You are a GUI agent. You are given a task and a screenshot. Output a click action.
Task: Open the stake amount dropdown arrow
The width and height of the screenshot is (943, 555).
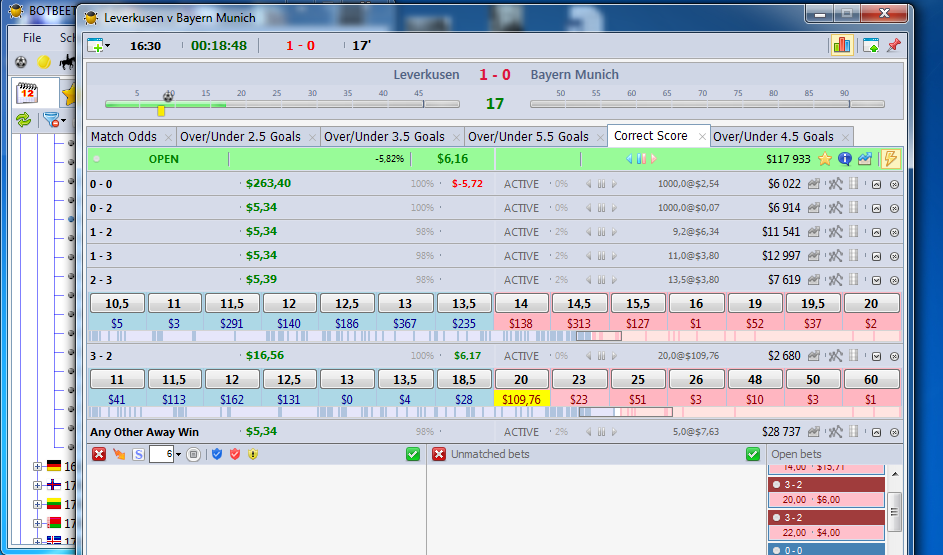(179, 455)
